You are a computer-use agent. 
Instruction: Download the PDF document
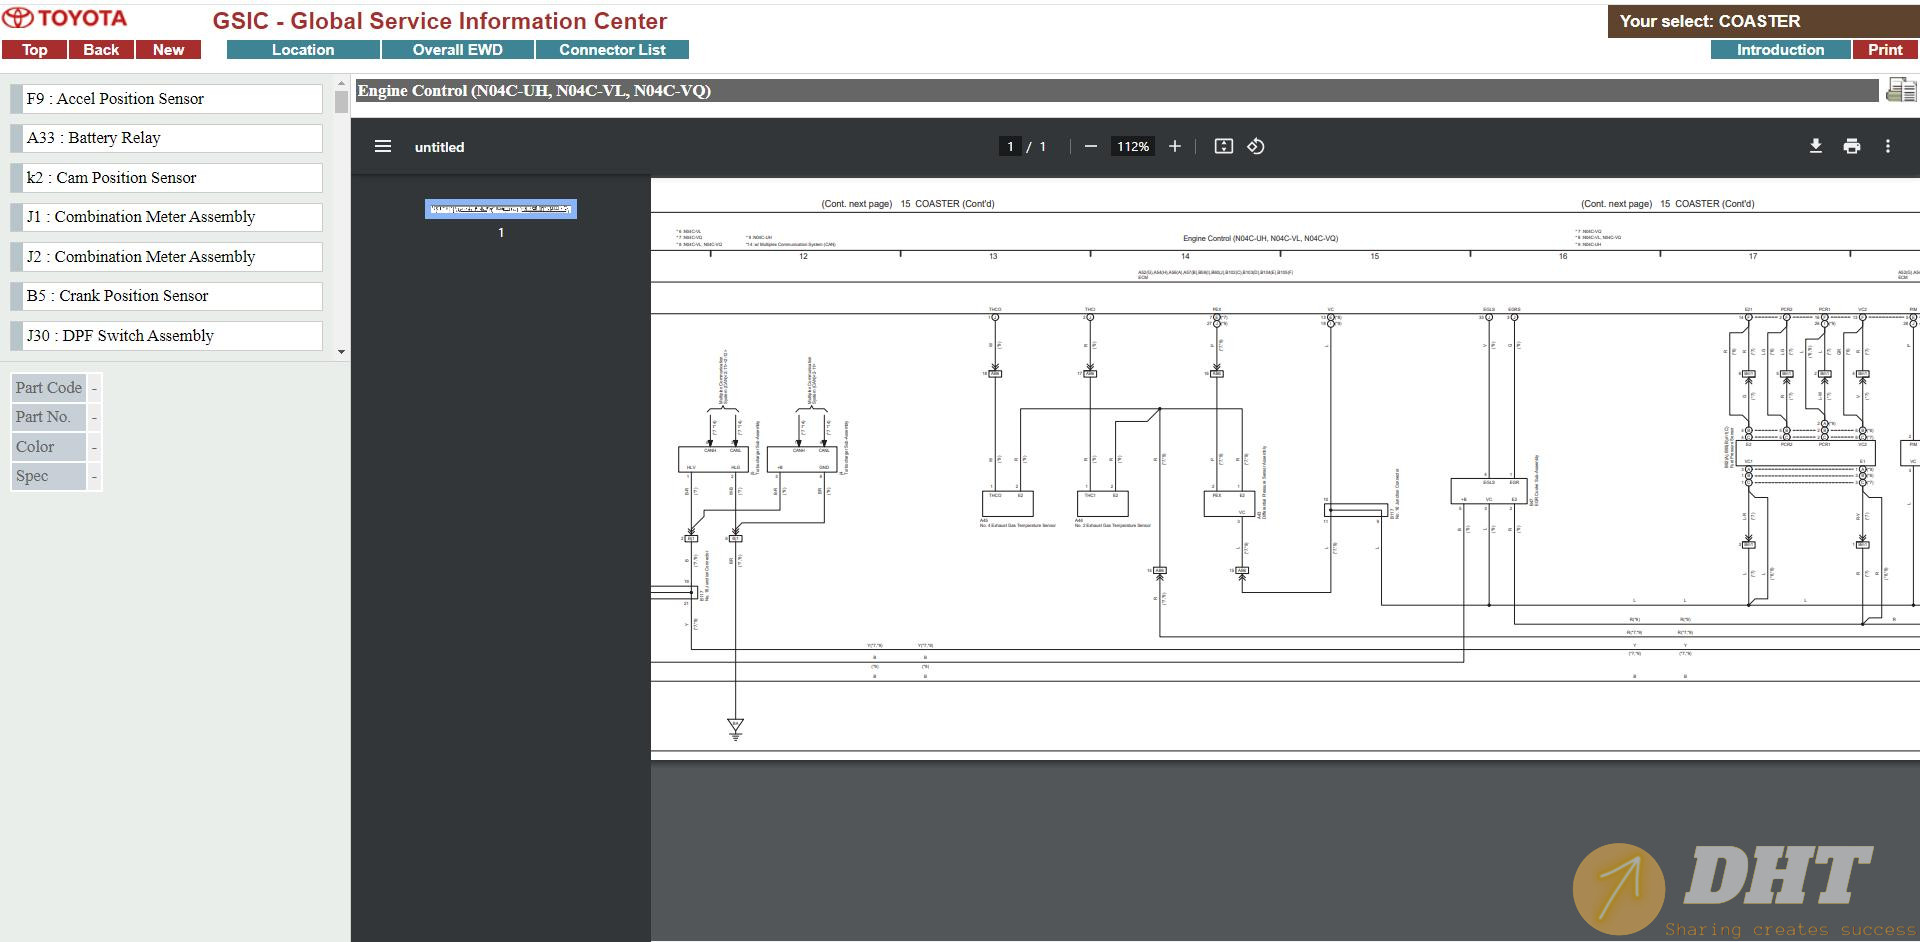point(1816,146)
